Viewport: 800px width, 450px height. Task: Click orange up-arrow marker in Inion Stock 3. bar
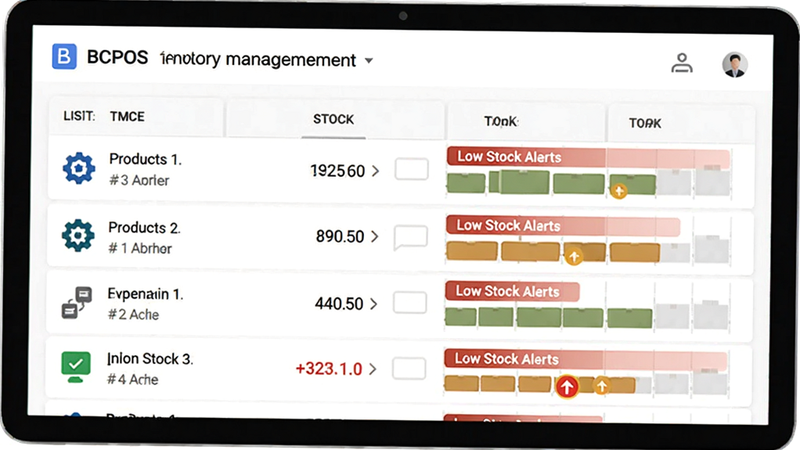[602, 386]
